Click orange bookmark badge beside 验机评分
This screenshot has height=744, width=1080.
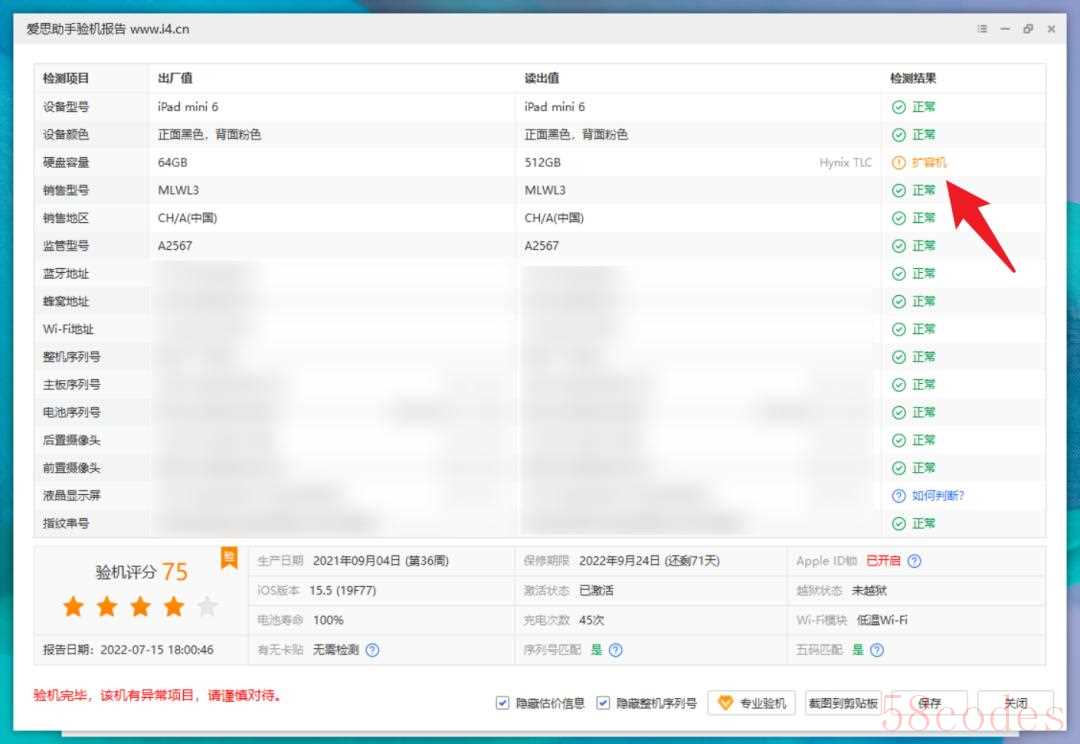click(x=229, y=558)
